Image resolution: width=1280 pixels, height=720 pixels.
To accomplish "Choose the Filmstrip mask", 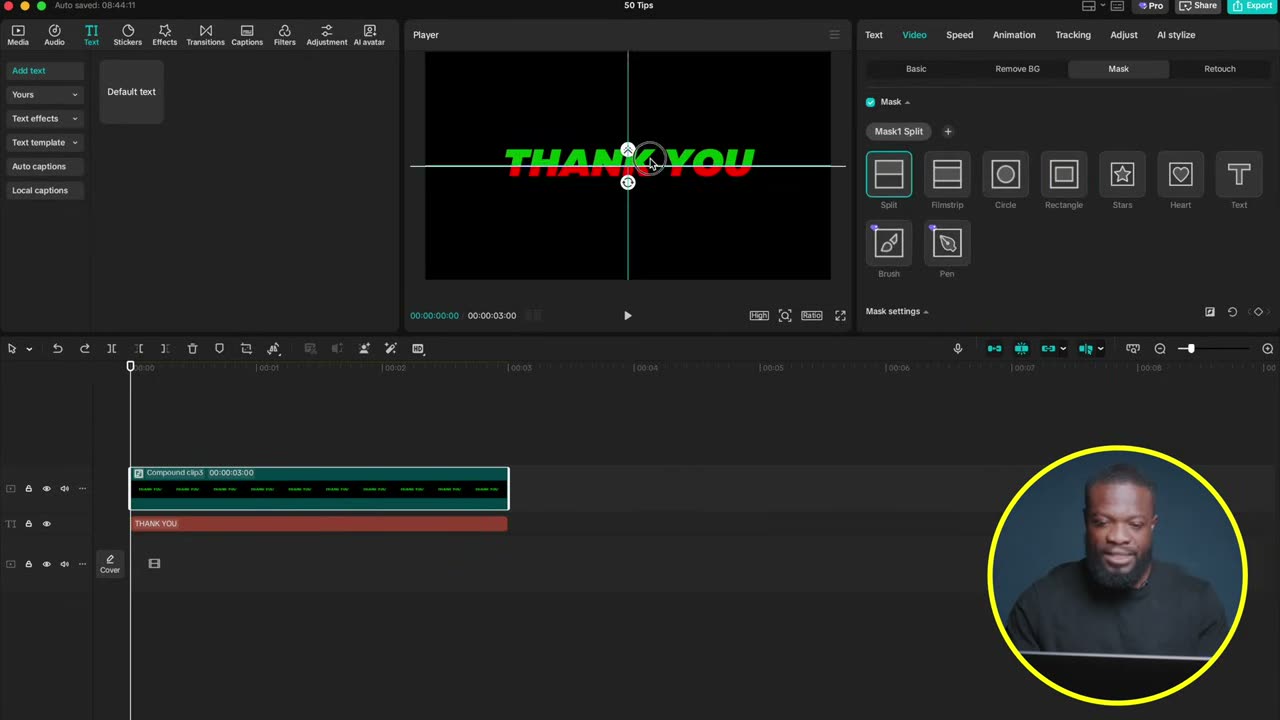I will (947, 175).
